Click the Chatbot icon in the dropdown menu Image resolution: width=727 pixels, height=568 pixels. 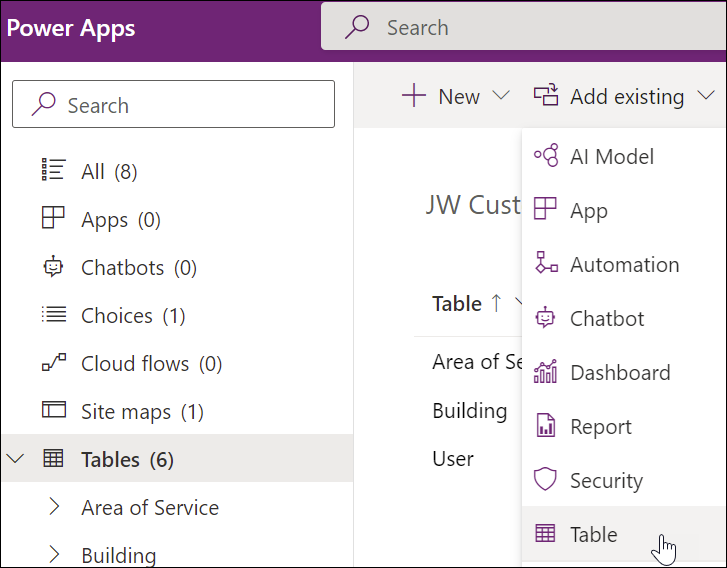[x=545, y=318]
